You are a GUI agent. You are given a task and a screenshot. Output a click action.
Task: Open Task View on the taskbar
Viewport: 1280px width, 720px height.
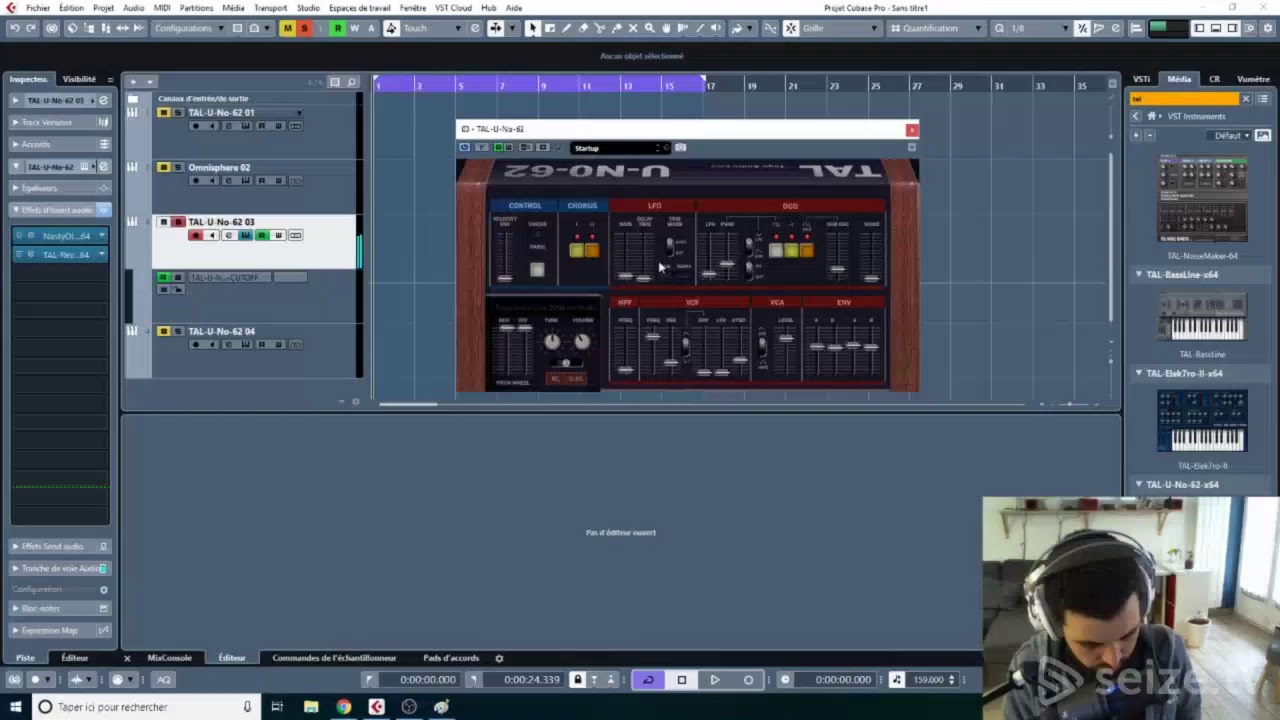tap(278, 707)
